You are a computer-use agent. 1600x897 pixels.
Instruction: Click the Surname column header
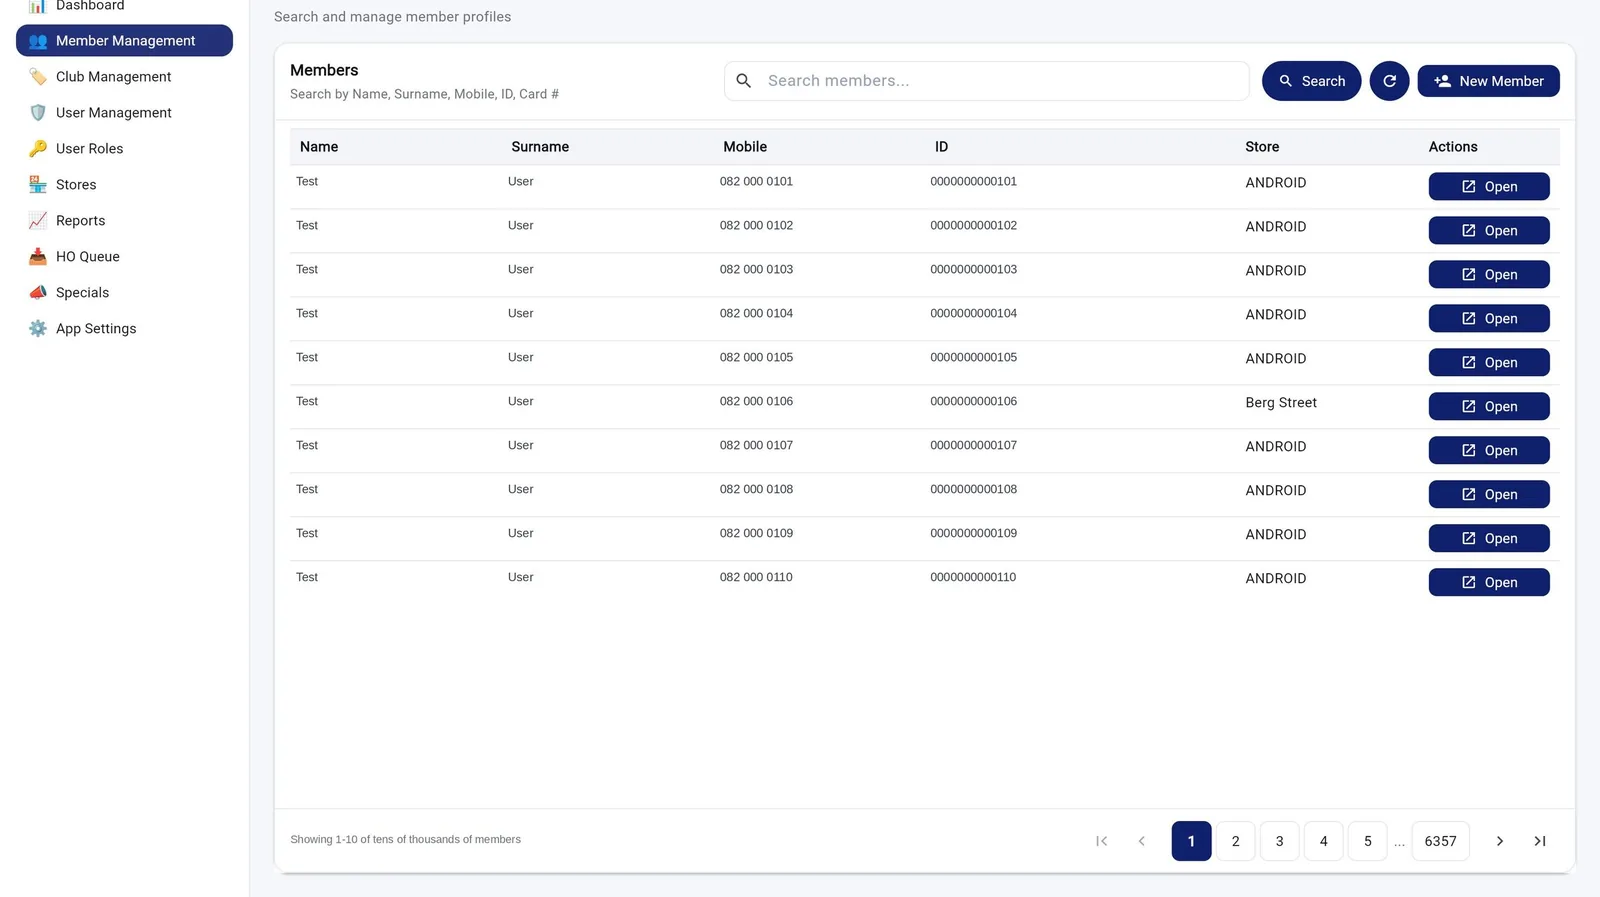pyautogui.click(x=540, y=147)
